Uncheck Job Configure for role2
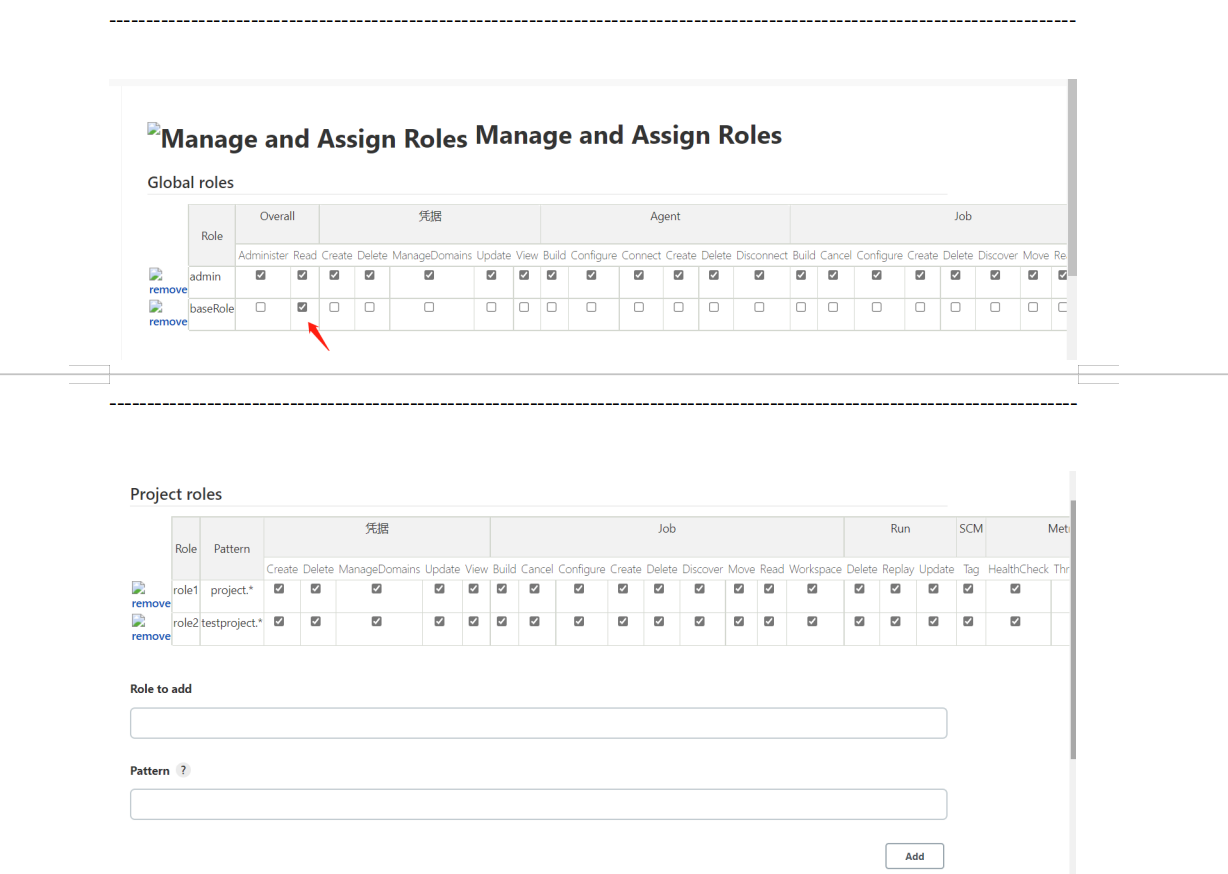The height and width of the screenshot is (874, 1228). [579, 621]
